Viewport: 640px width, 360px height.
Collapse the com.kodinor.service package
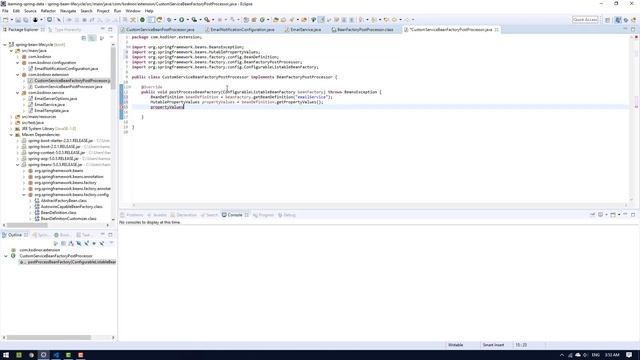click(18, 93)
